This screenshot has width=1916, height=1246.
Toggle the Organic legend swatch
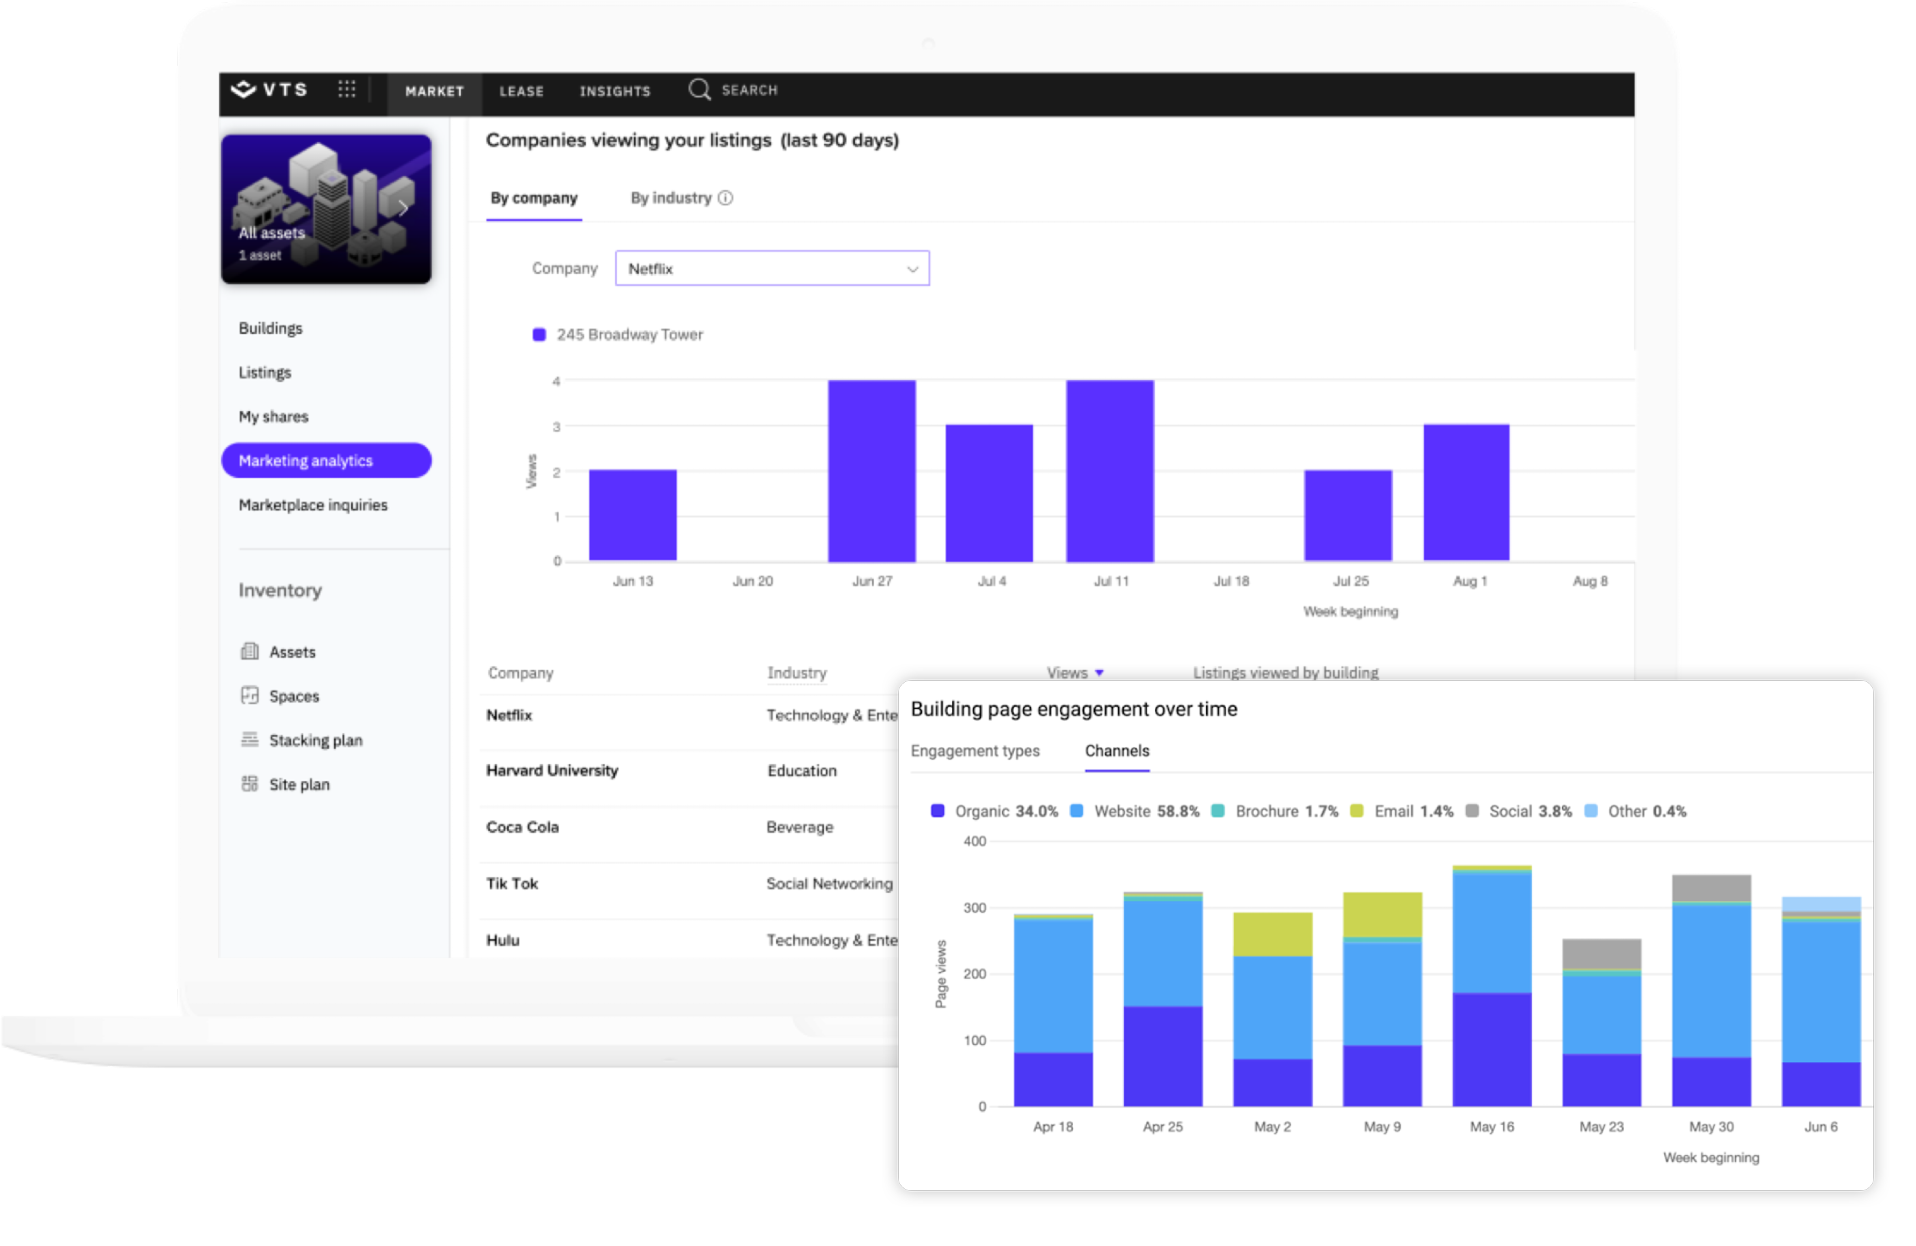coord(937,811)
